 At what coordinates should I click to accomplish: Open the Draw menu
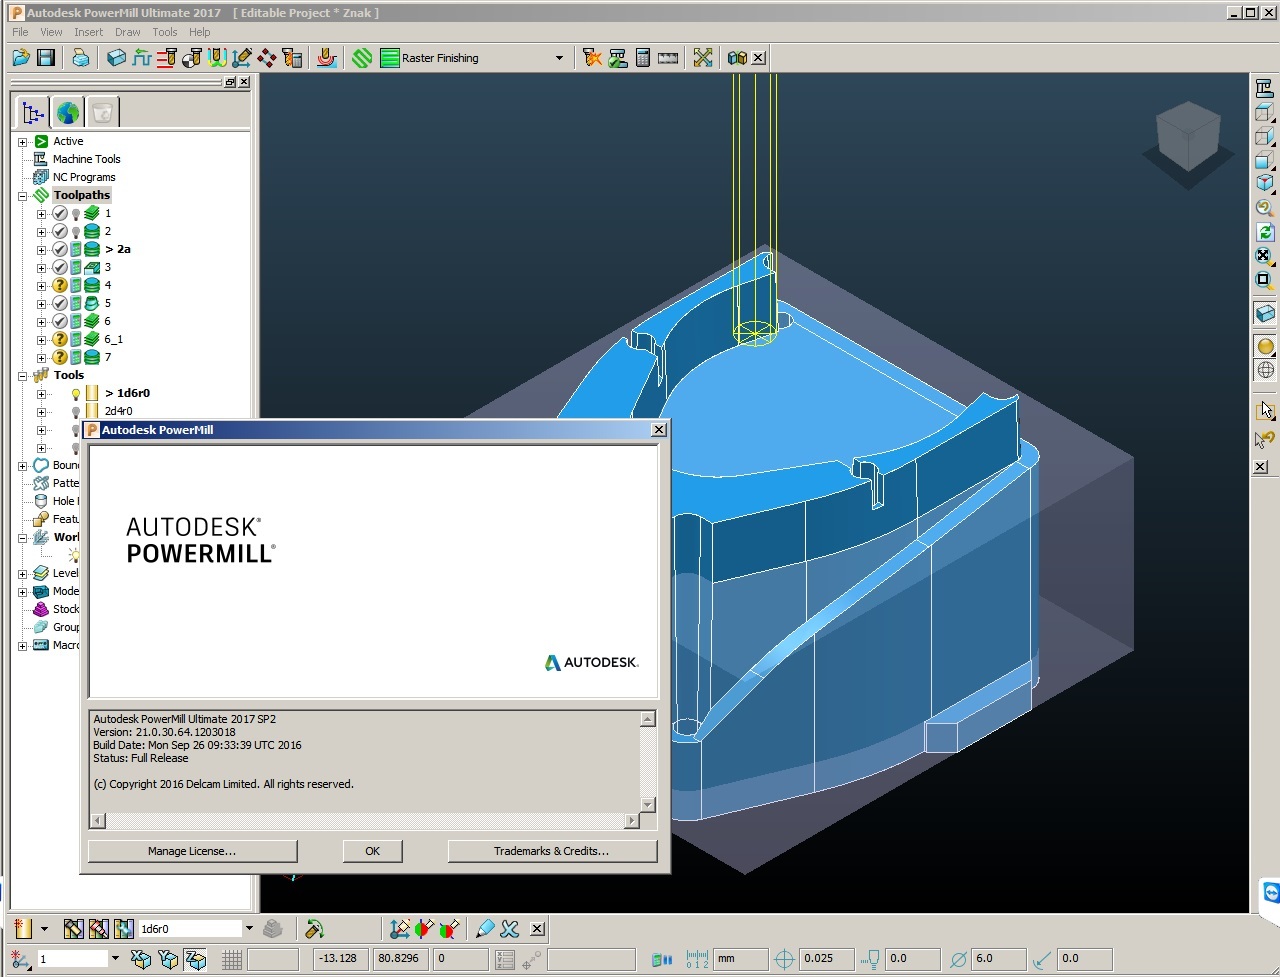(127, 32)
